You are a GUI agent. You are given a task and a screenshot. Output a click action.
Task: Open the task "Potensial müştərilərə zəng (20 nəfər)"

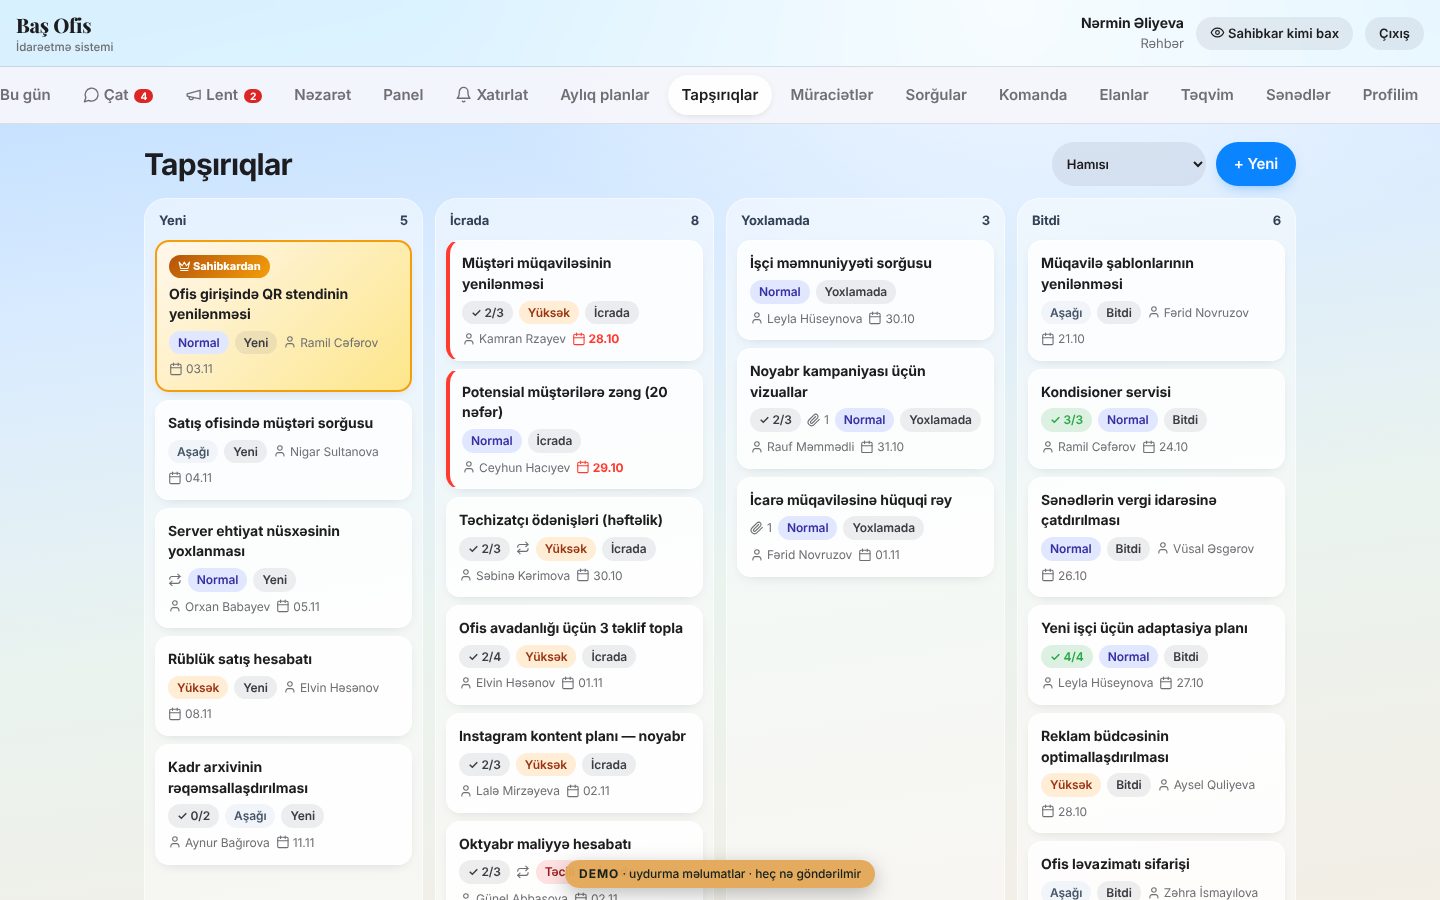(575, 429)
